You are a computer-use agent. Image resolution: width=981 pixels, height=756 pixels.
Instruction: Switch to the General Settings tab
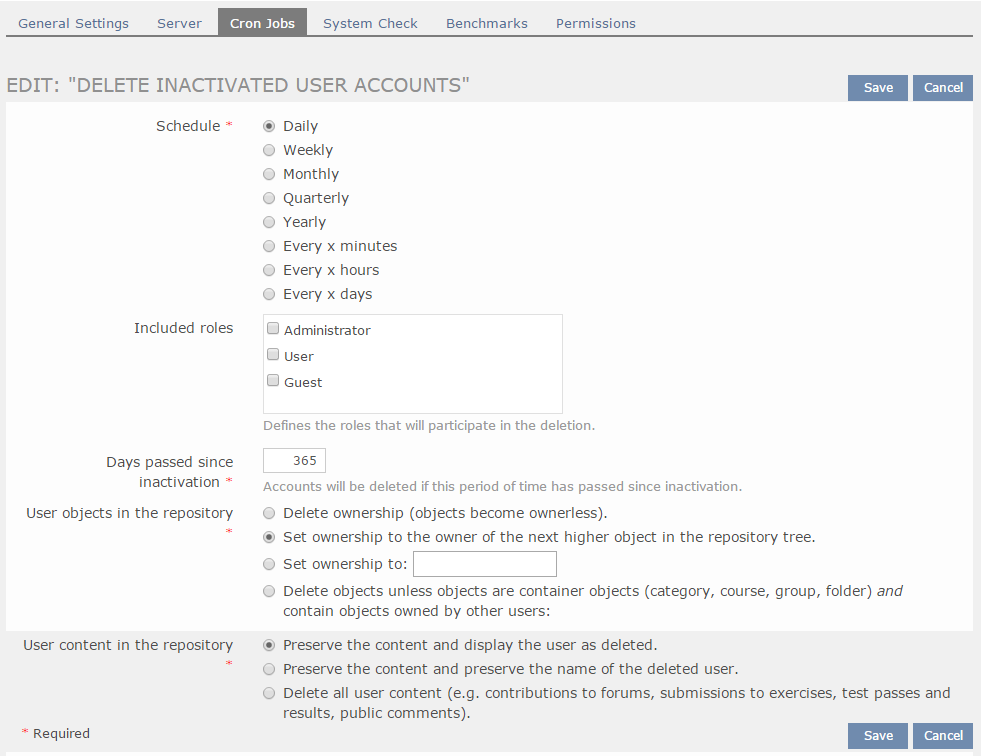click(x=73, y=23)
